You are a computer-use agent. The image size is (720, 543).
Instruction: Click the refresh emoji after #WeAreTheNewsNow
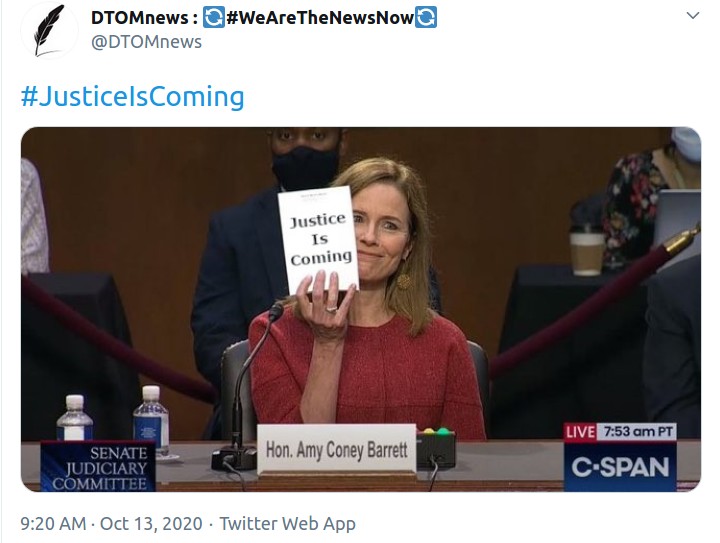[426, 18]
